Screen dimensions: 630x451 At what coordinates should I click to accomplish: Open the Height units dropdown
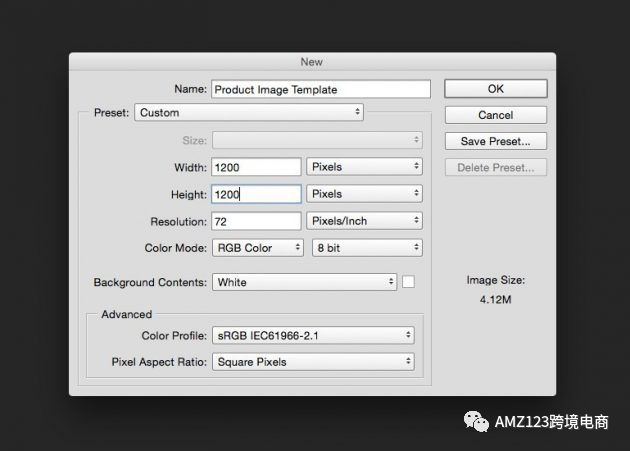365,194
